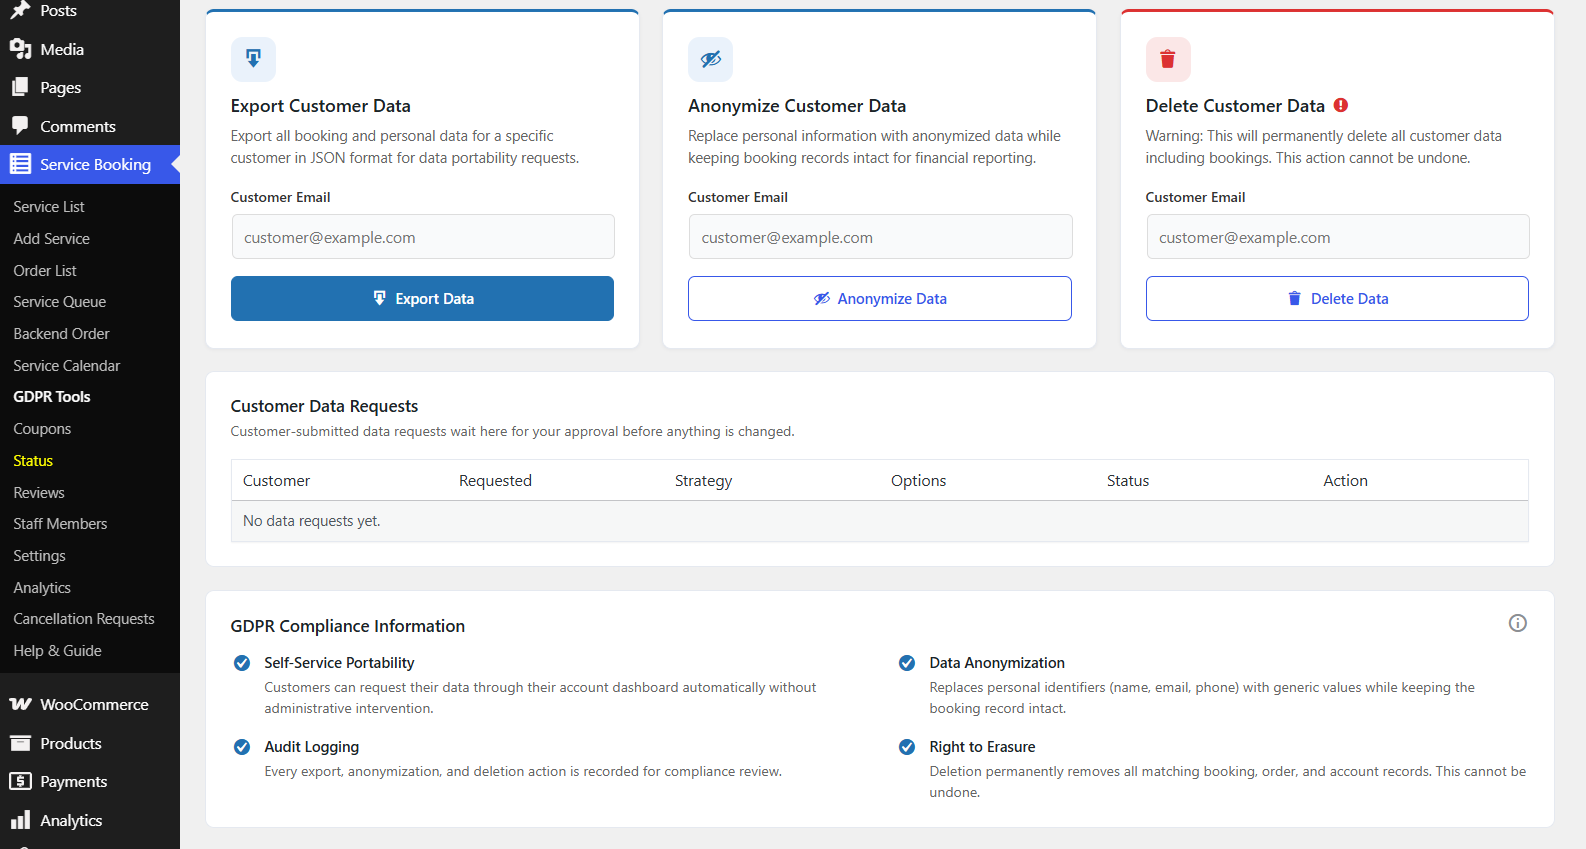Click the Service Booking menu icon

20,164
